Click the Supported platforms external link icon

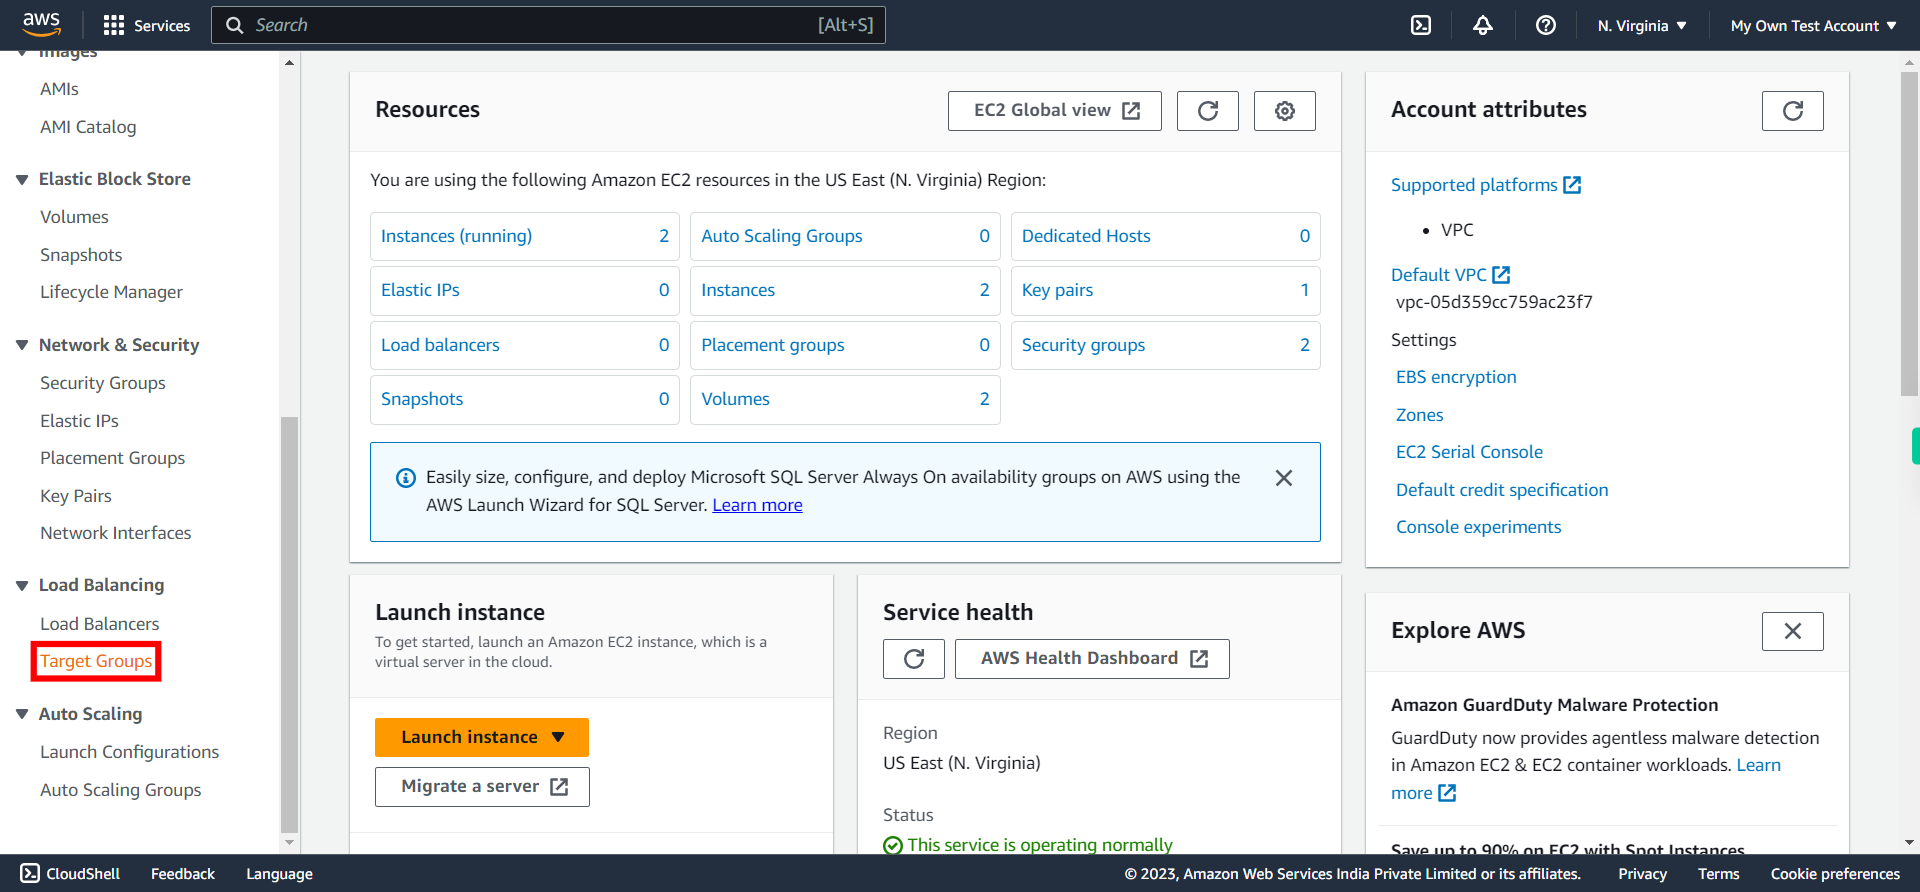(1572, 185)
